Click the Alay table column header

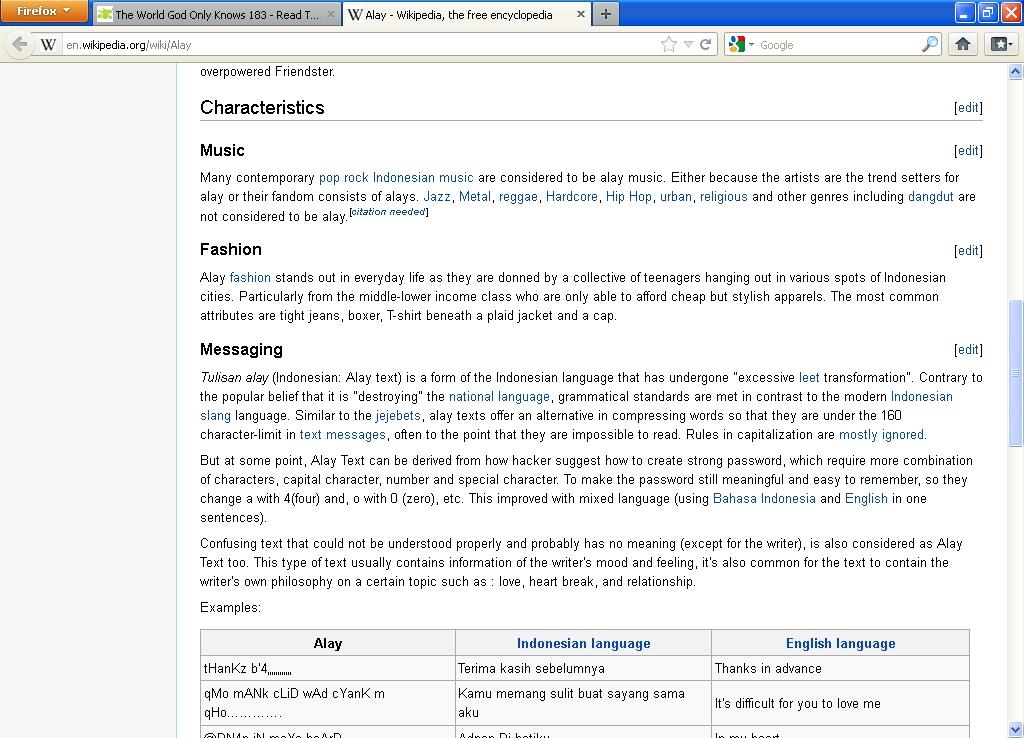pyautogui.click(x=328, y=643)
